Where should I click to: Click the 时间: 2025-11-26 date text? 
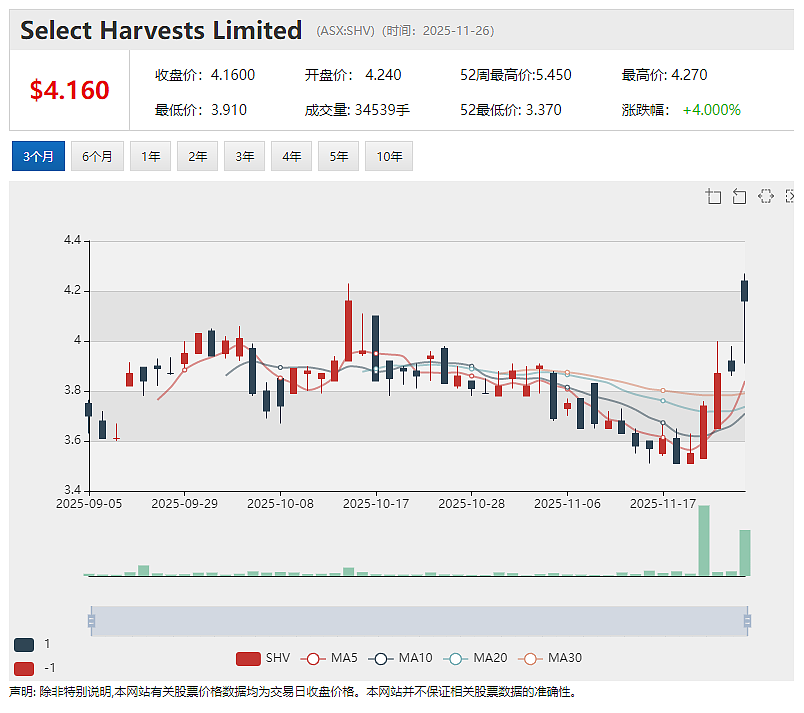(x=440, y=31)
